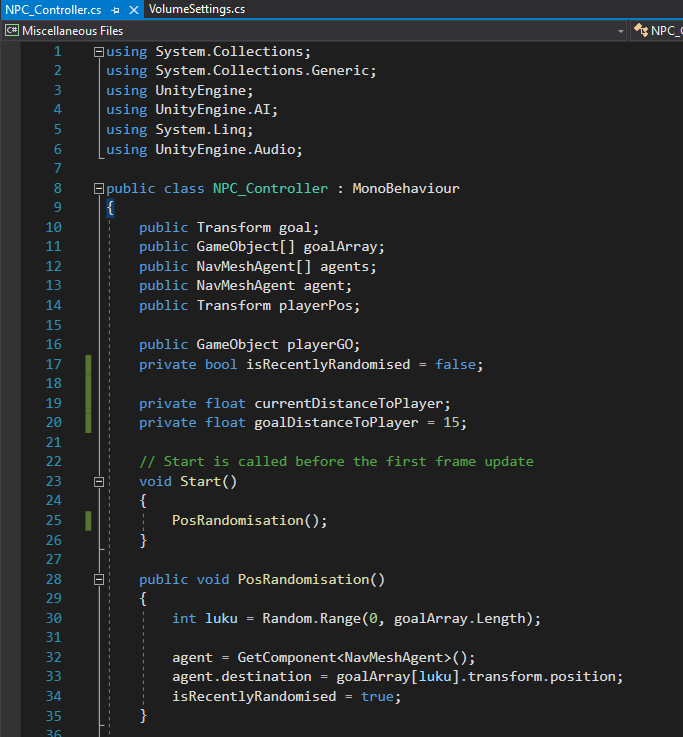Image resolution: width=683 pixels, height=737 pixels.
Task: Switch to the VolumeSettings.cs tab
Action: (197, 9)
